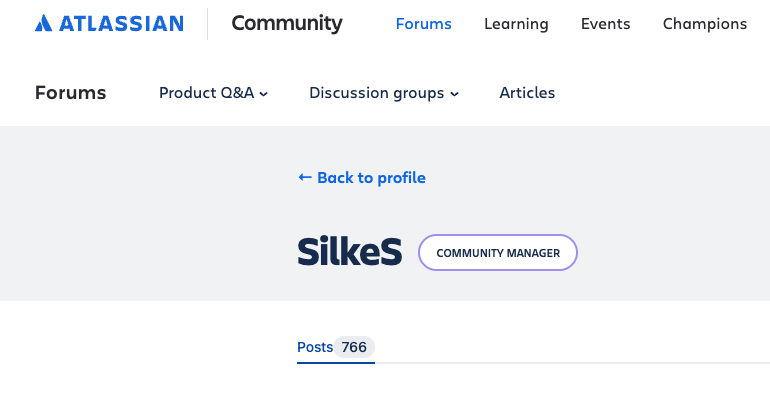Click the empty tab strip line right of Posts
This screenshot has width=770, height=395.
[572, 363]
